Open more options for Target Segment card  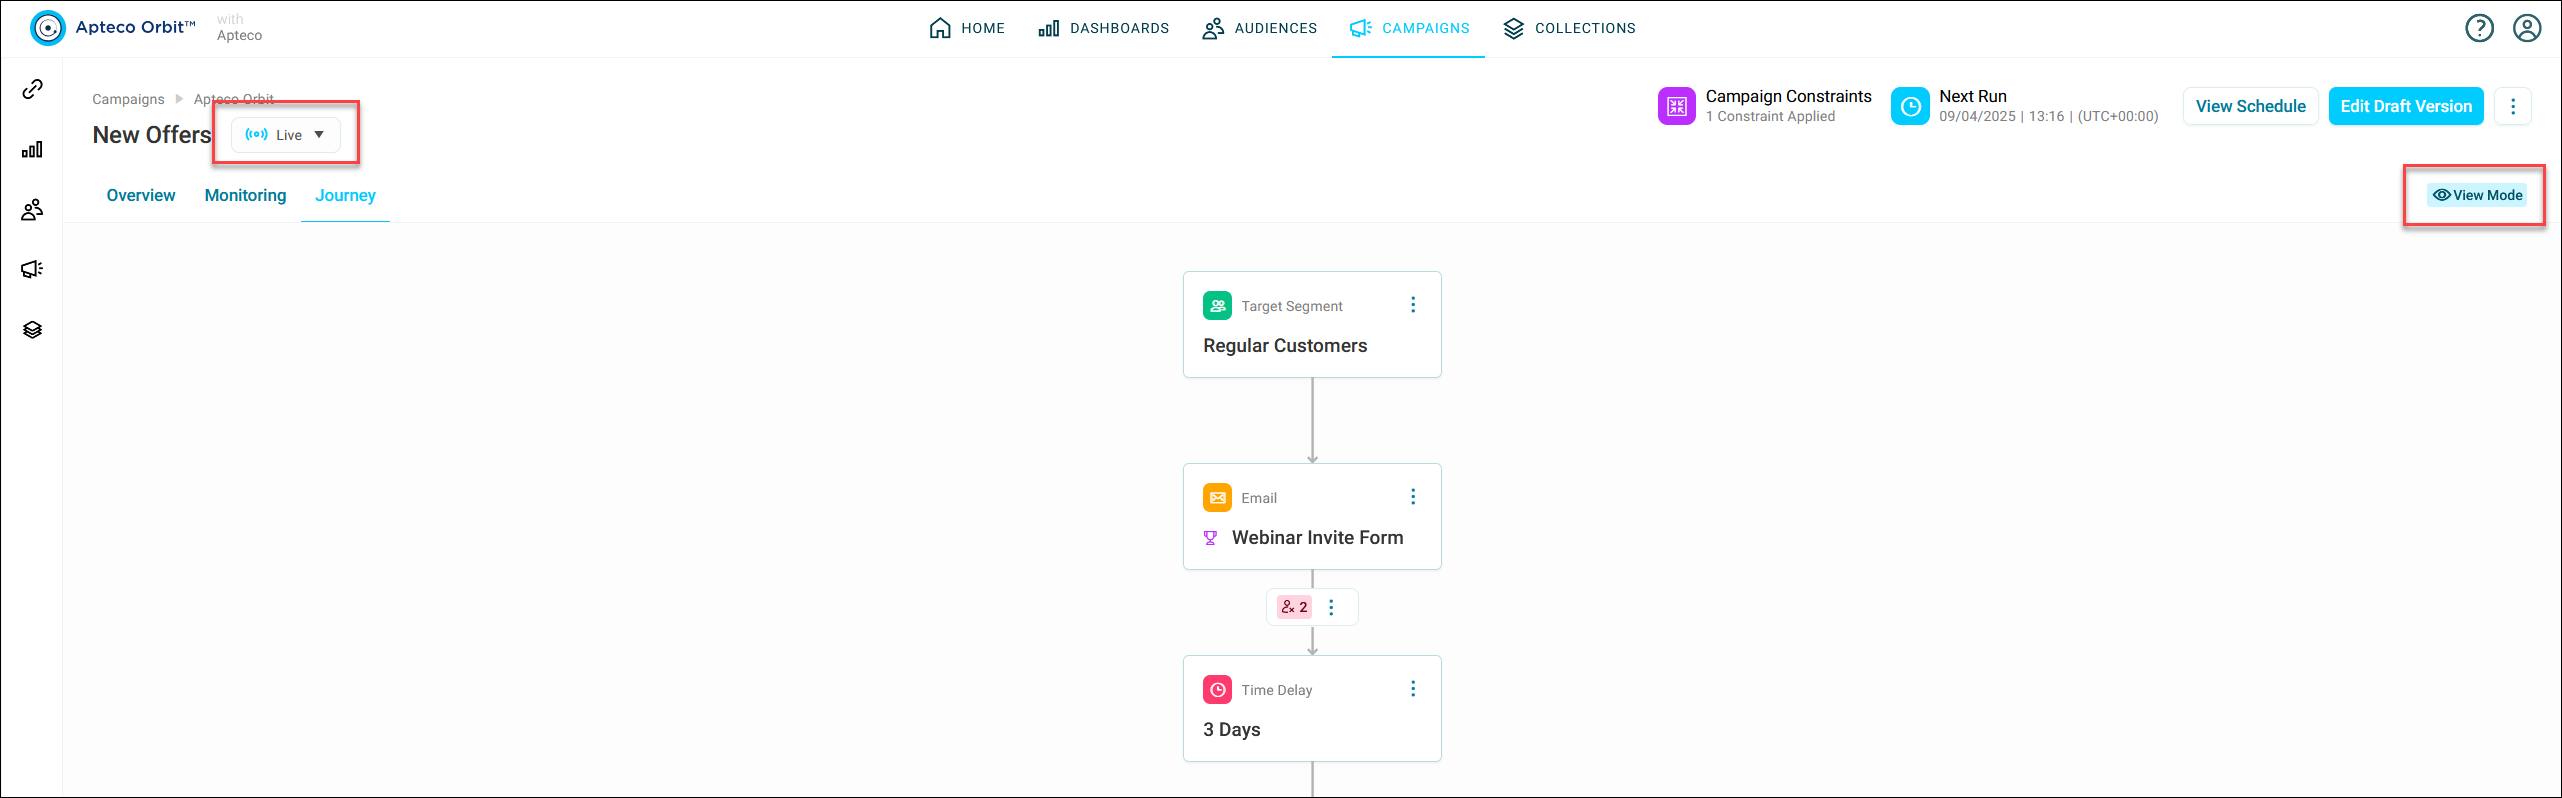(x=1413, y=305)
